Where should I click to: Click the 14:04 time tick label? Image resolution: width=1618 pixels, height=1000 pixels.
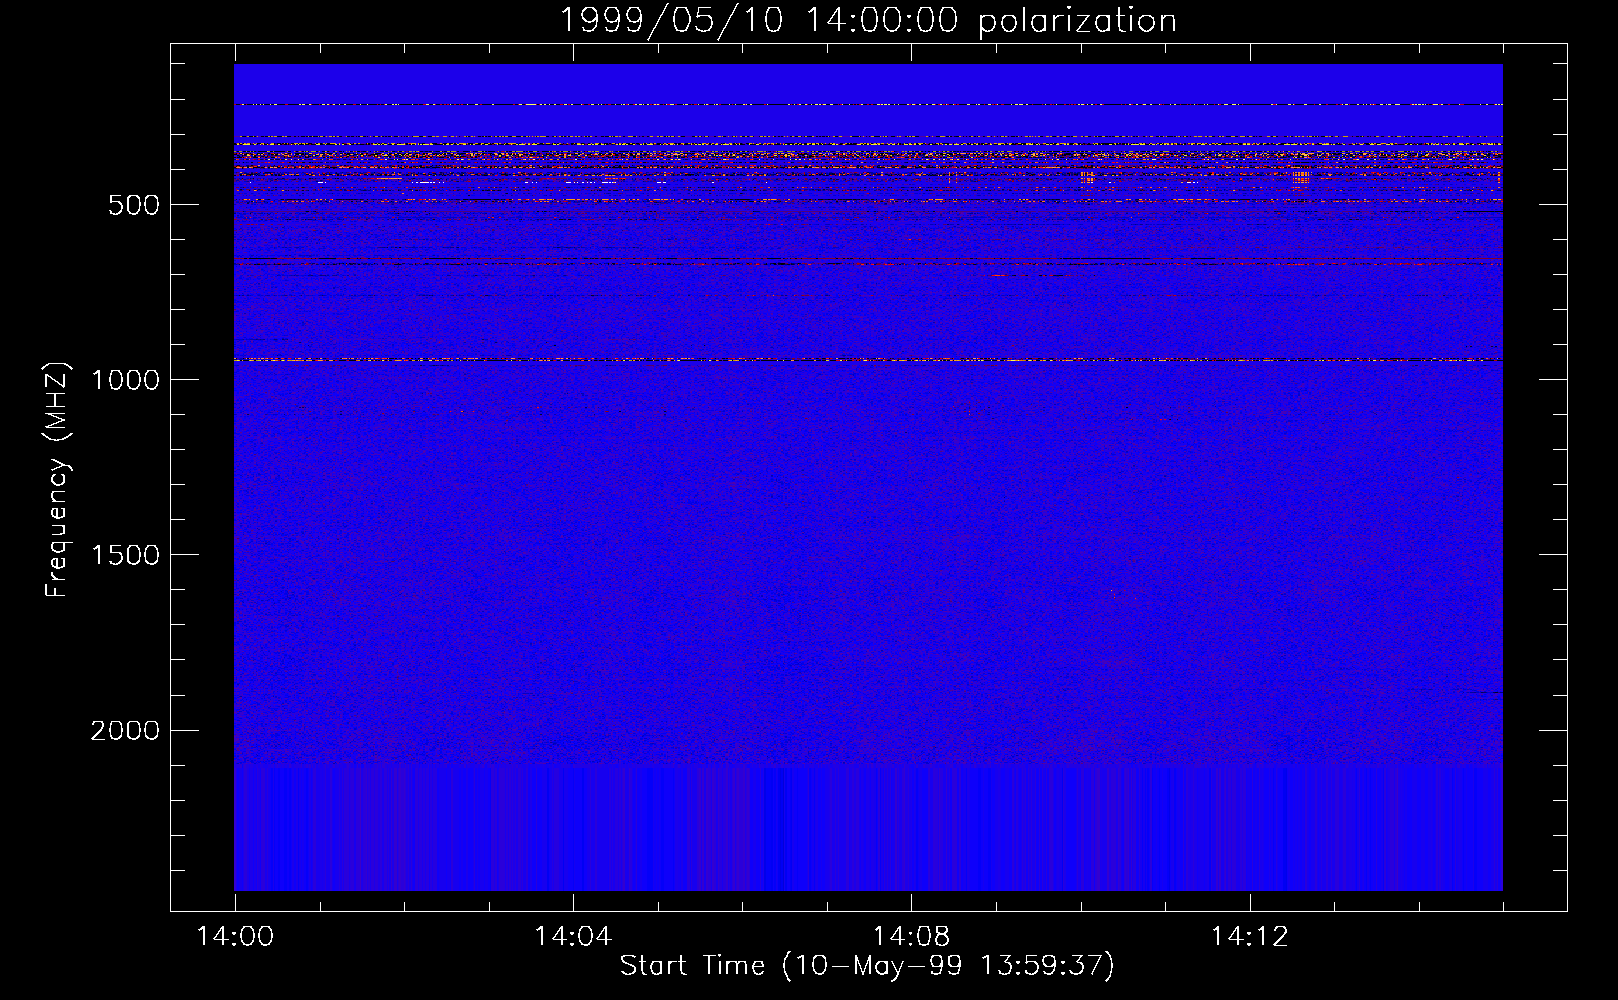point(572,937)
